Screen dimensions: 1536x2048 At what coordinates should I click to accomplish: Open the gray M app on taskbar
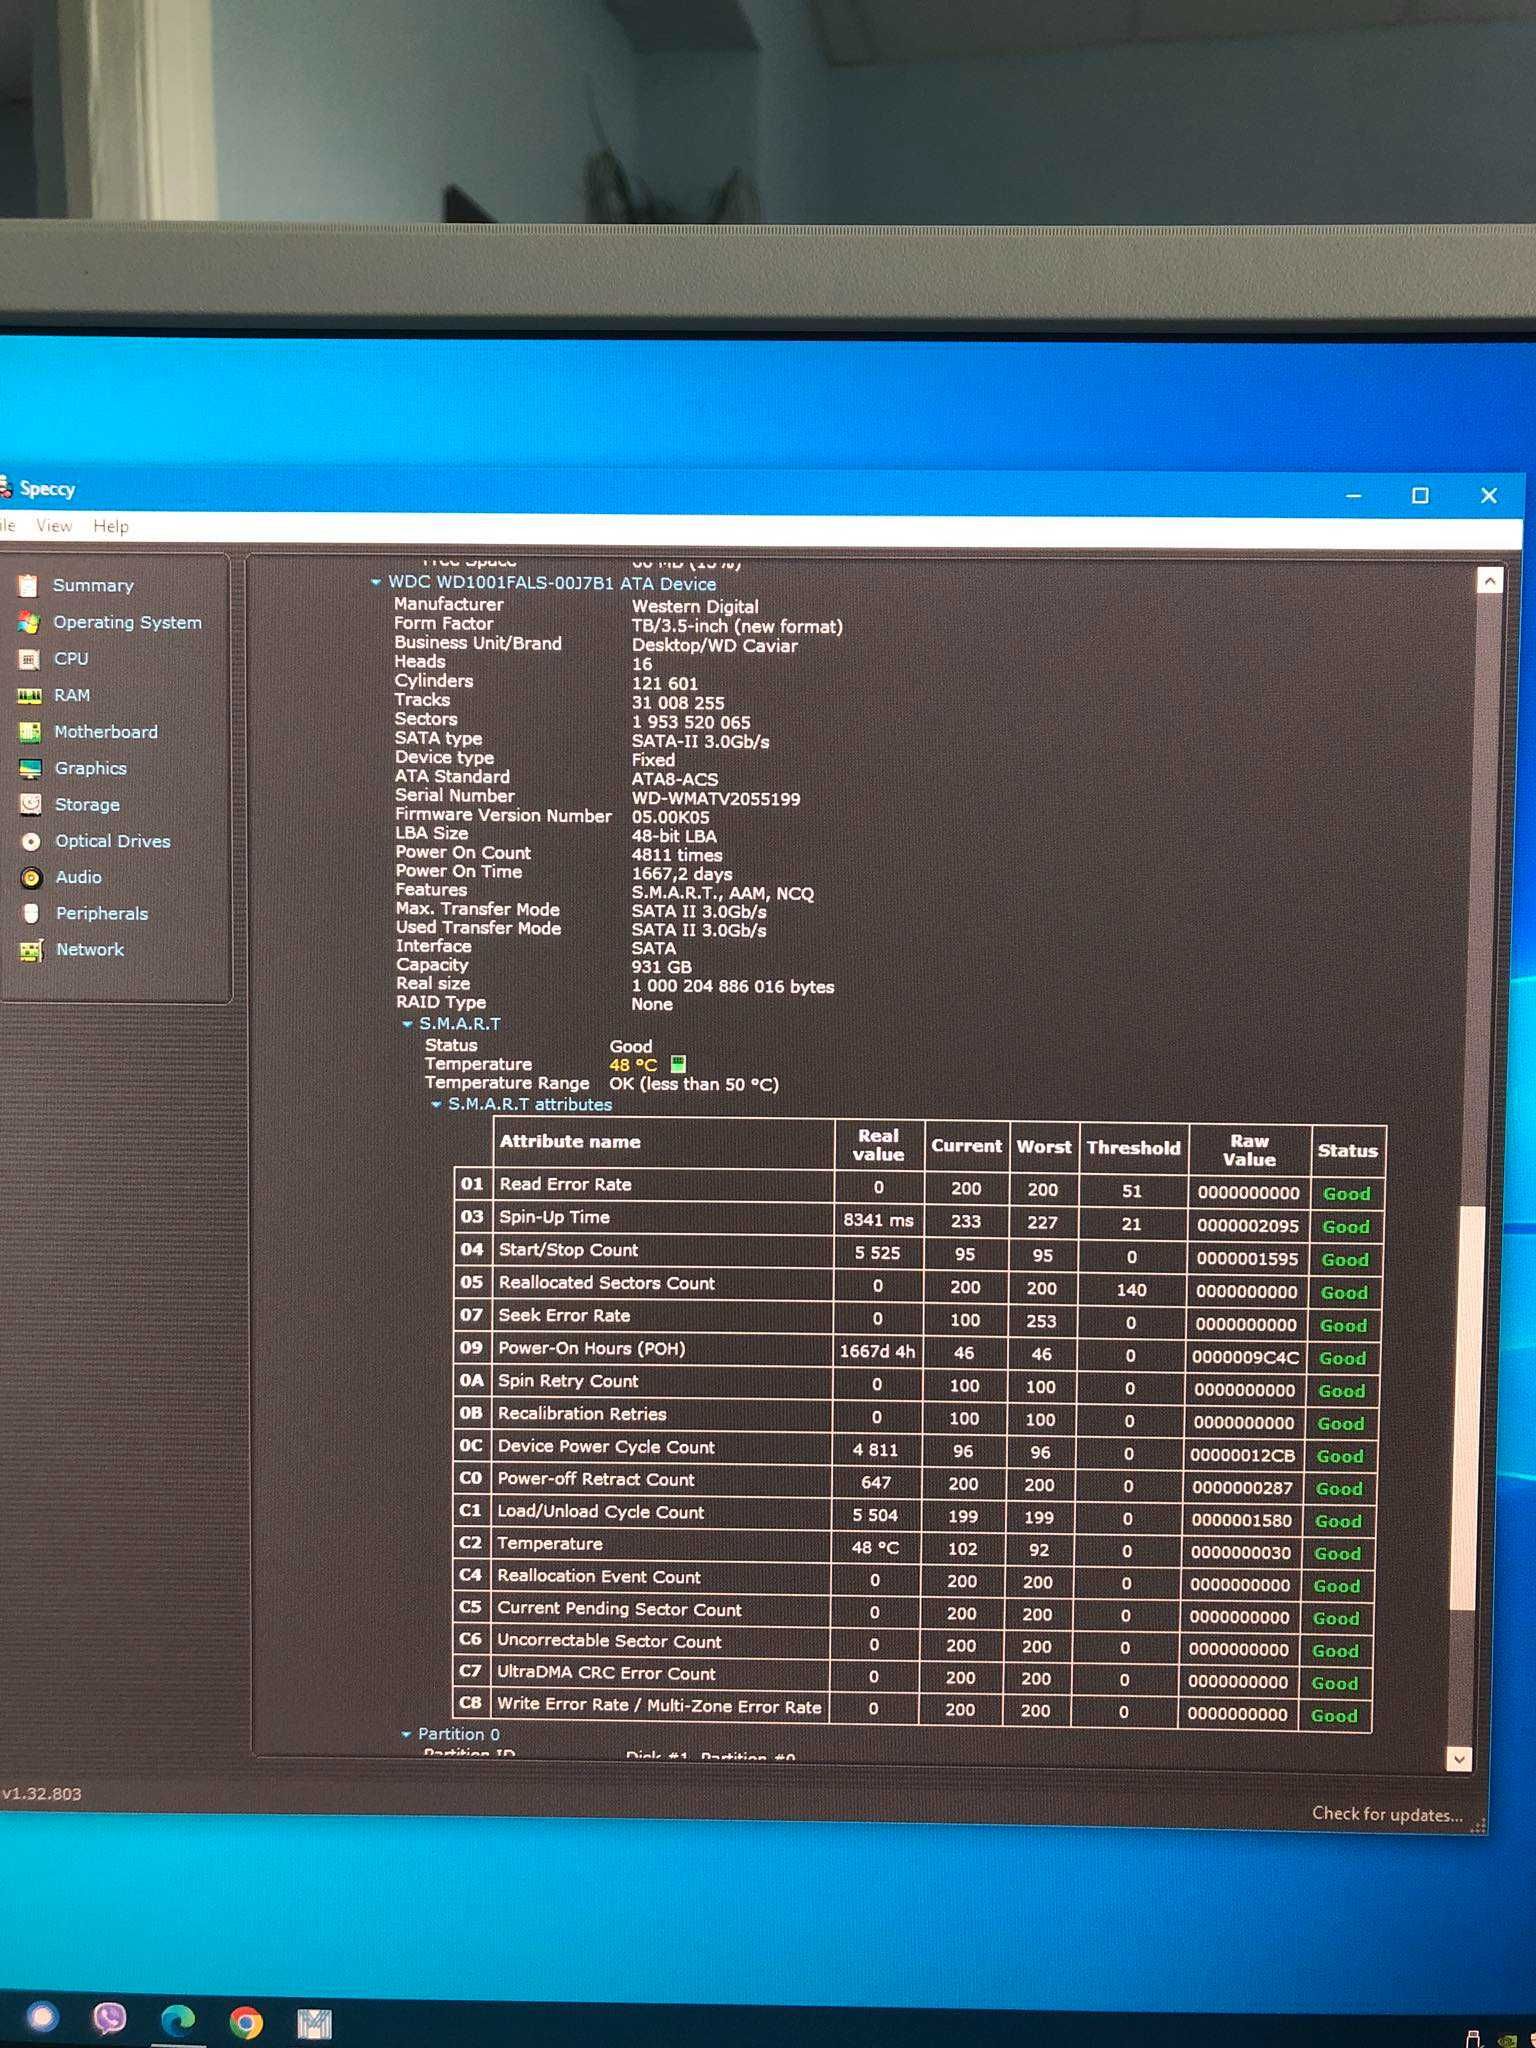[x=314, y=2025]
